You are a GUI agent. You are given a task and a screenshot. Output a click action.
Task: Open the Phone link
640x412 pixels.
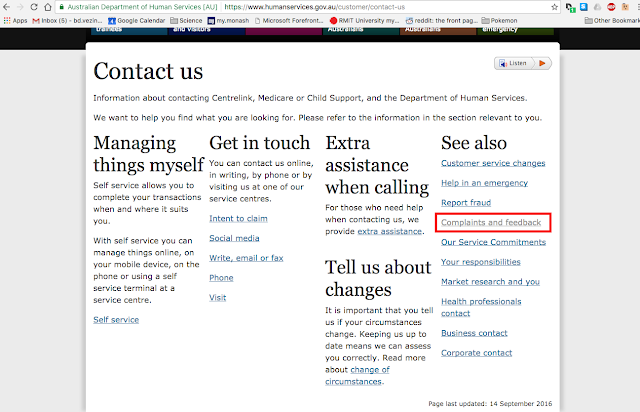[221, 278]
